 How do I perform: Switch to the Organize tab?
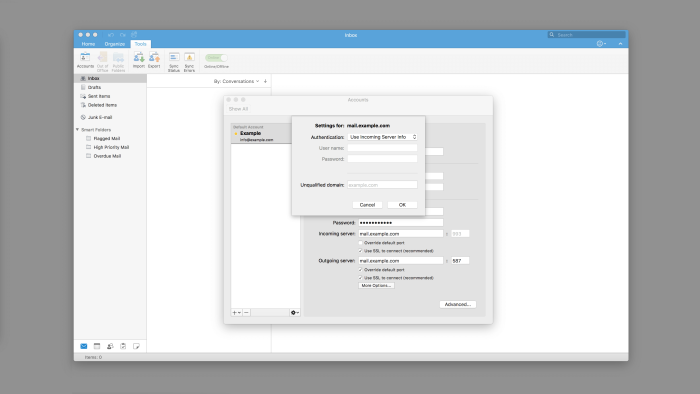click(x=115, y=44)
